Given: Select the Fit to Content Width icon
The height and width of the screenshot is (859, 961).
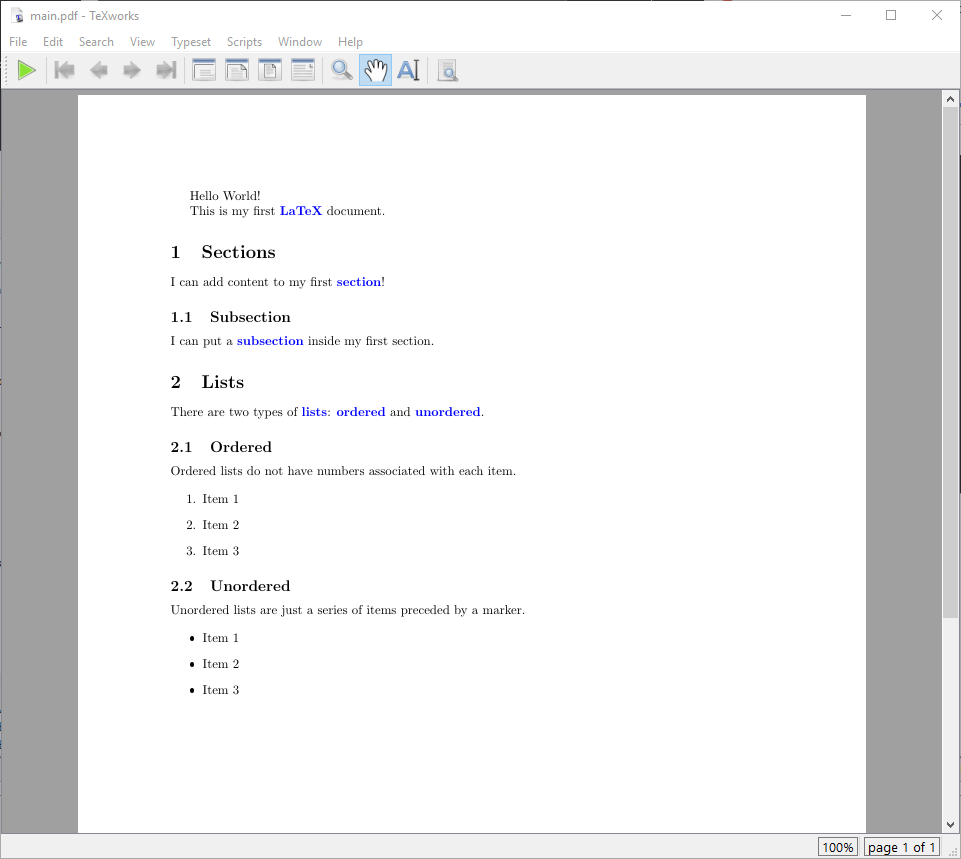Looking at the screenshot, I should (x=303, y=70).
